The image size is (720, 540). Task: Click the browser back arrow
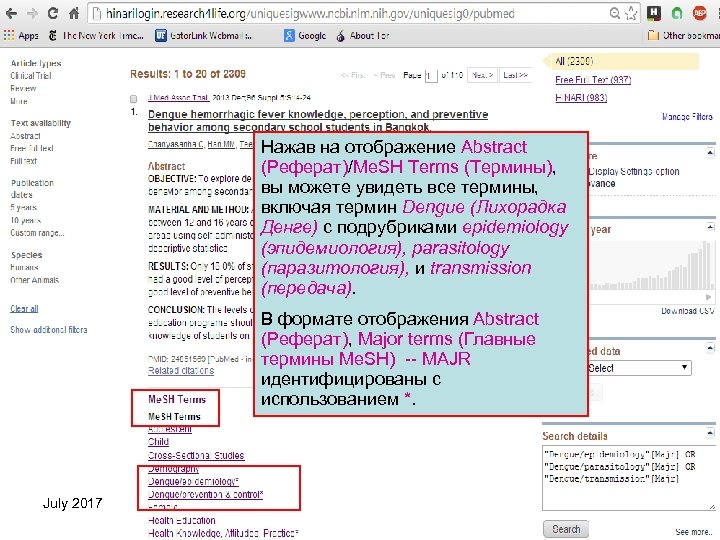pyautogui.click(x=11, y=13)
